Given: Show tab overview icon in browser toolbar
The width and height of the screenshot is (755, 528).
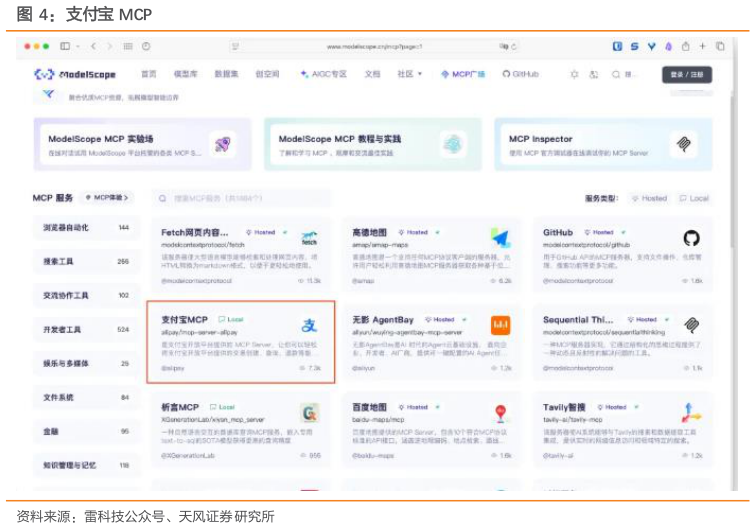Looking at the screenshot, I should (x=720, y=46).
